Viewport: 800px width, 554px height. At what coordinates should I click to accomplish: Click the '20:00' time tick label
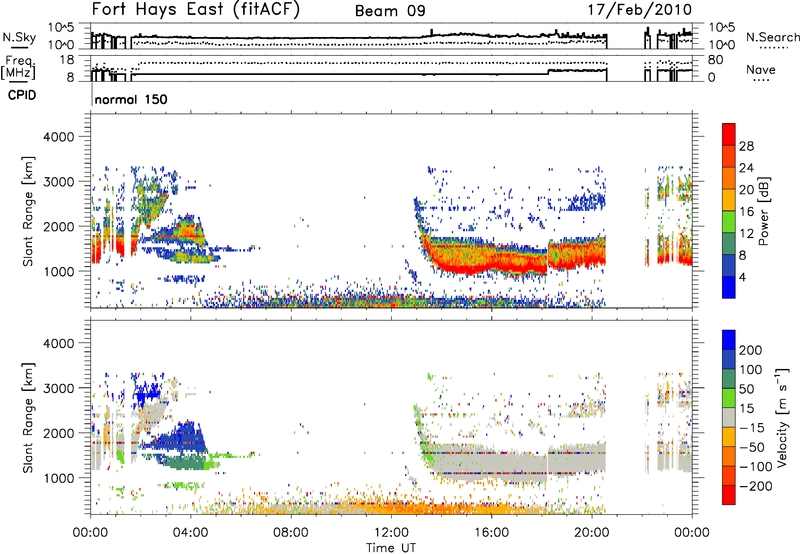coord(591,533)
